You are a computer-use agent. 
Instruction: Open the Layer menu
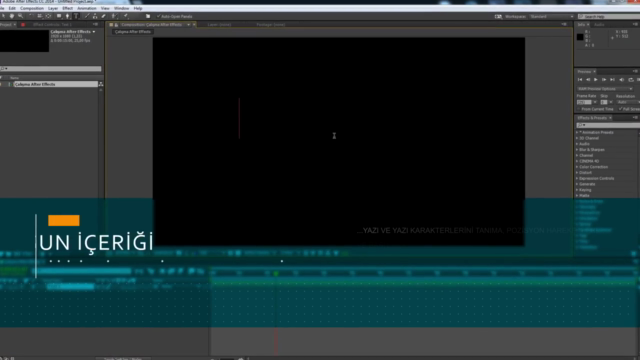[53, 8]
